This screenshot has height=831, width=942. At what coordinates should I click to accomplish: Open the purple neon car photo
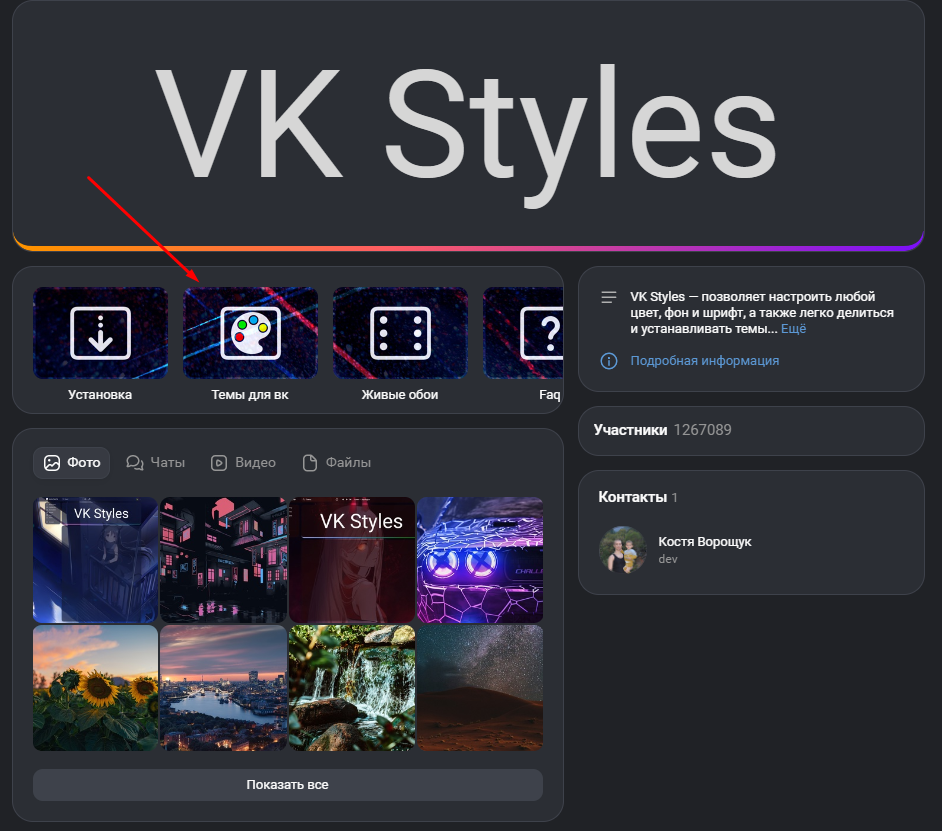pos(480,560)
